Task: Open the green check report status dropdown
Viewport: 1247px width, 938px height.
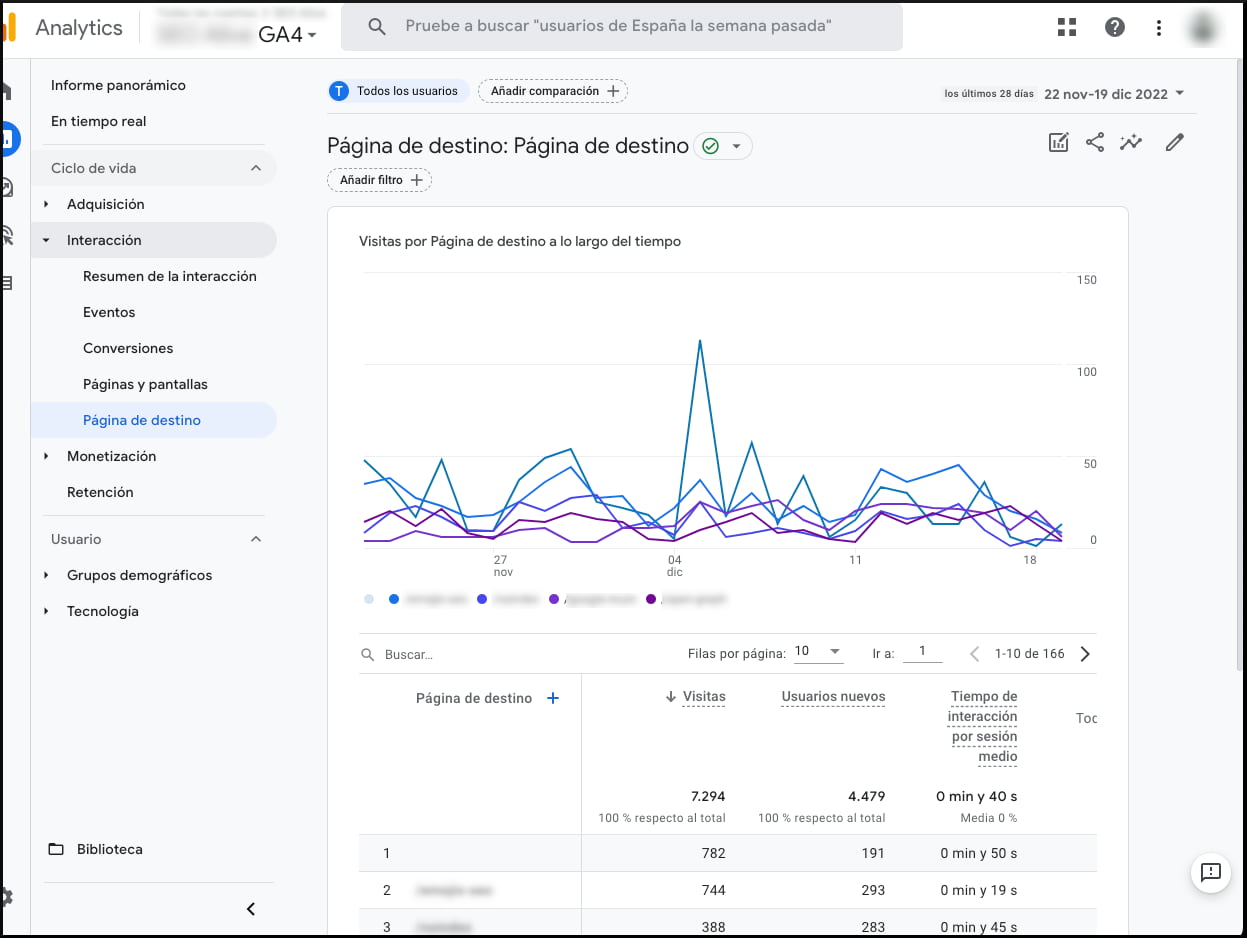Action: [x=724, y=146]
